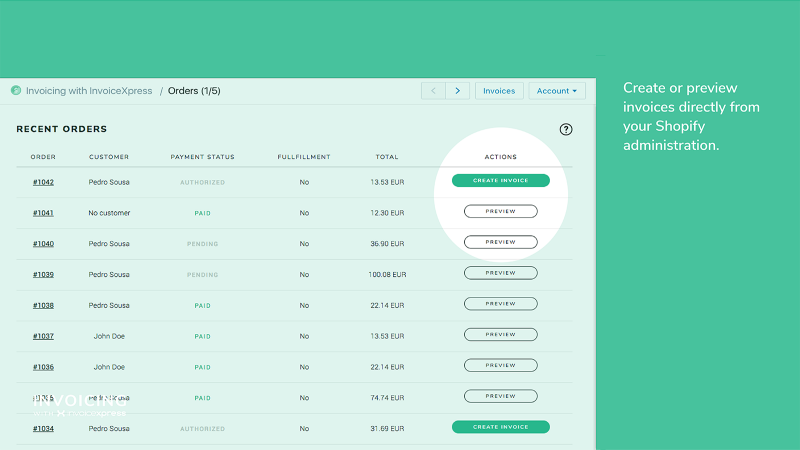Preview invoice for order #1037

[501, 335]
